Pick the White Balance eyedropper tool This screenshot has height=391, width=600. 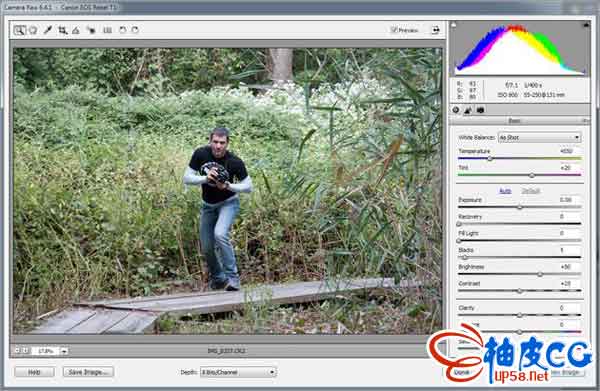click(48, 30)
